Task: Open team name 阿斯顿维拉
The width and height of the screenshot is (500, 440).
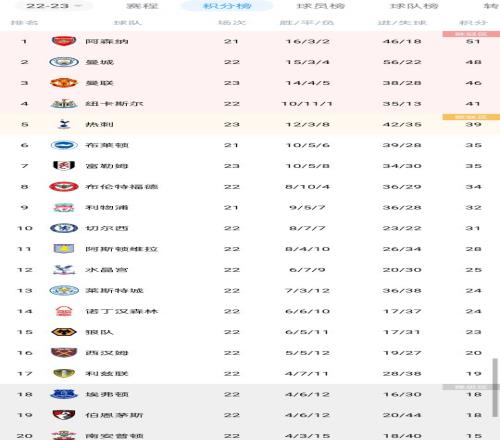Action: (x=121, y=249)
